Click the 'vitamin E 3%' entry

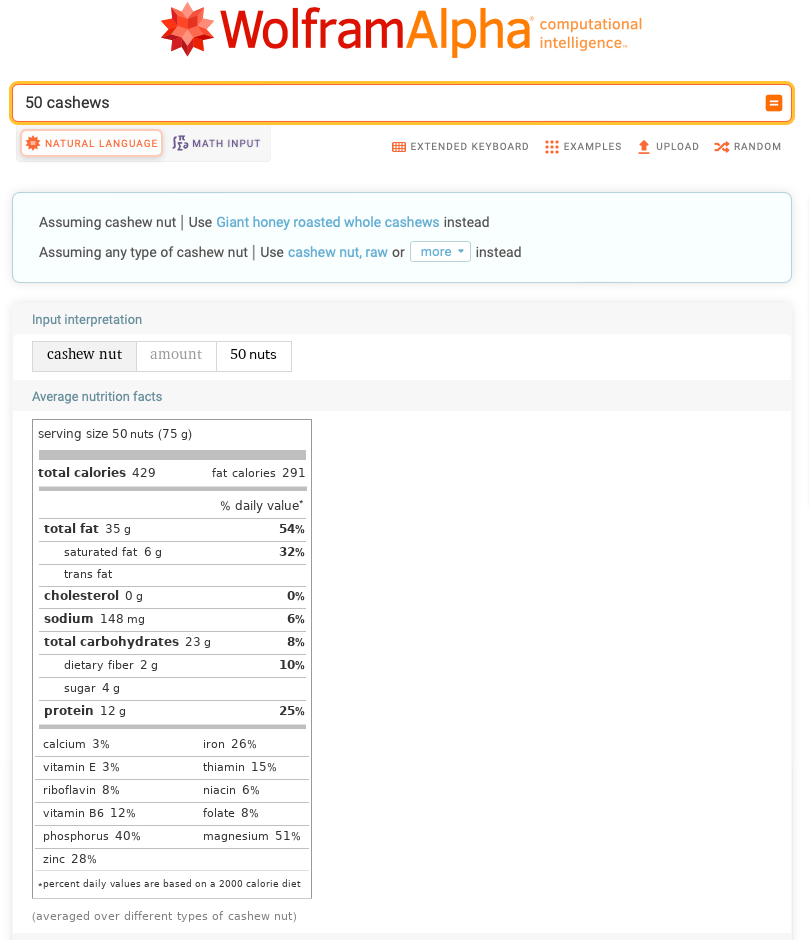(x=81, y=767)
